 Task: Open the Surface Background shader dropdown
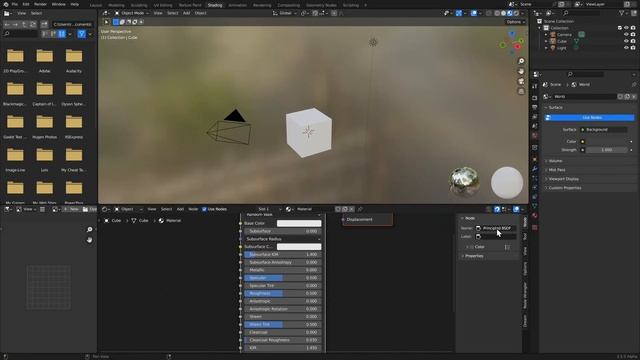pos(604,129)
